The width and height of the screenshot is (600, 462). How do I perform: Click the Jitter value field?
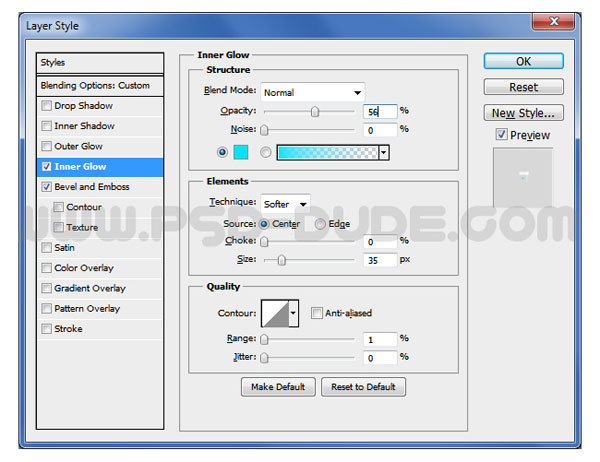(x=380, y=358)
